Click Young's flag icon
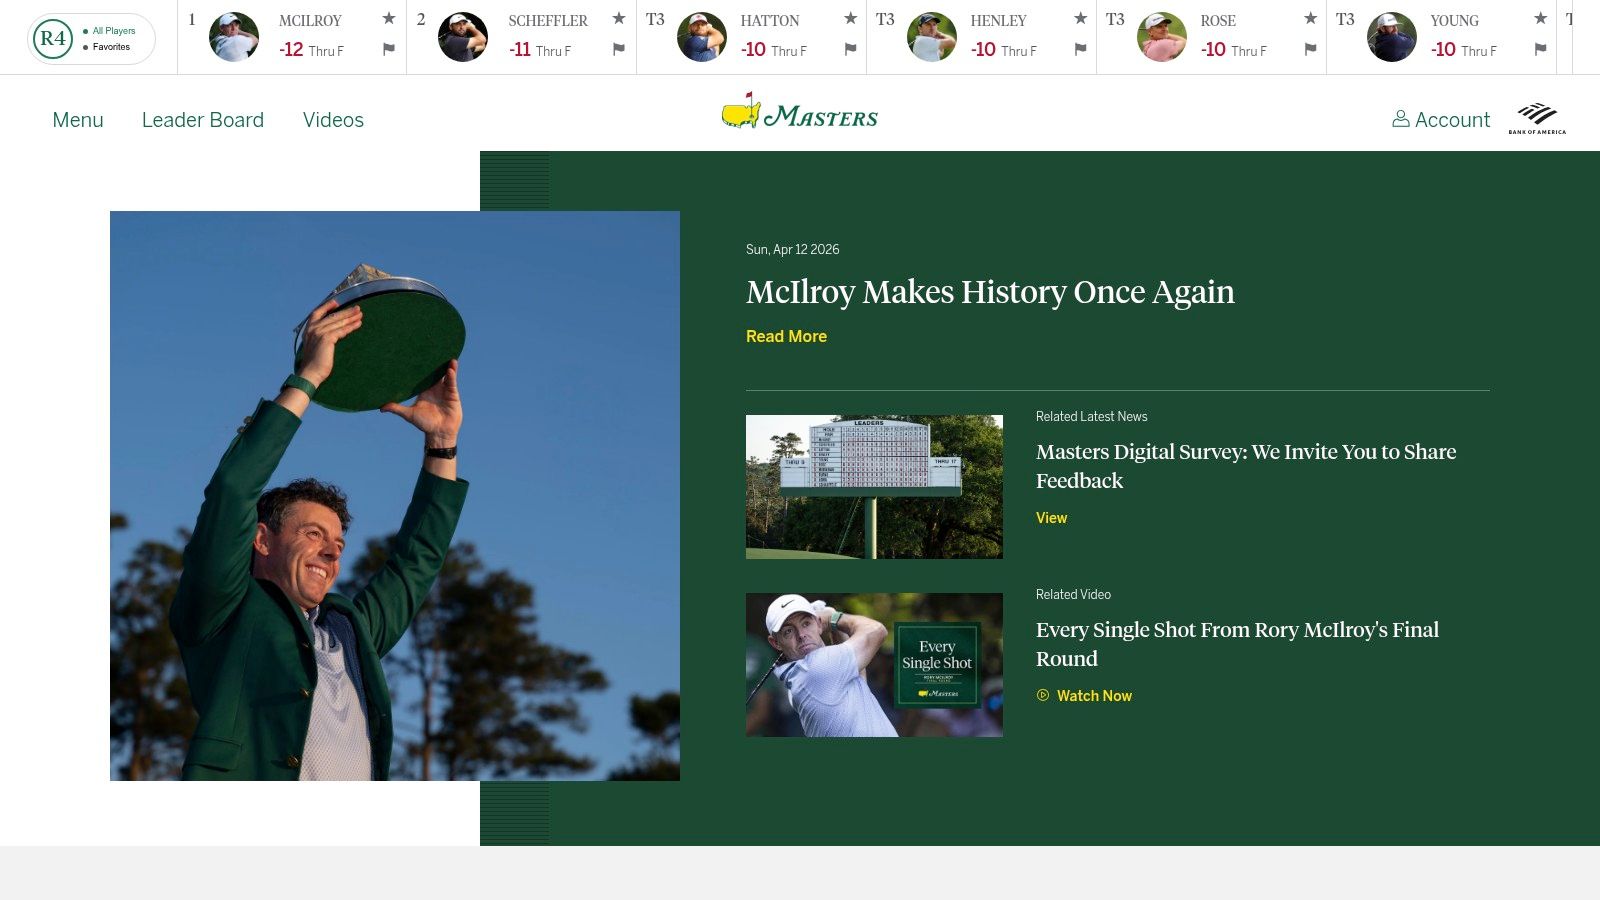 1541,49
